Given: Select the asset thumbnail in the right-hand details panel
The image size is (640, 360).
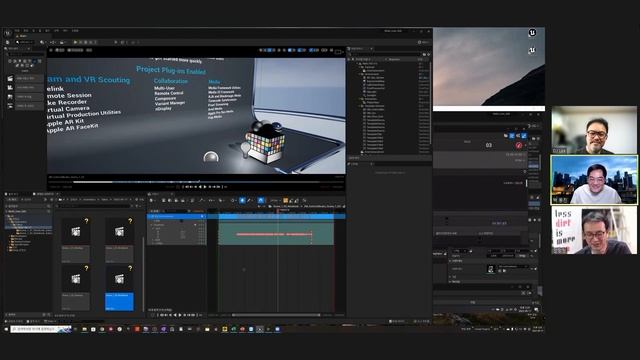Looking at the screenshot, I should (x=491, y=269).
